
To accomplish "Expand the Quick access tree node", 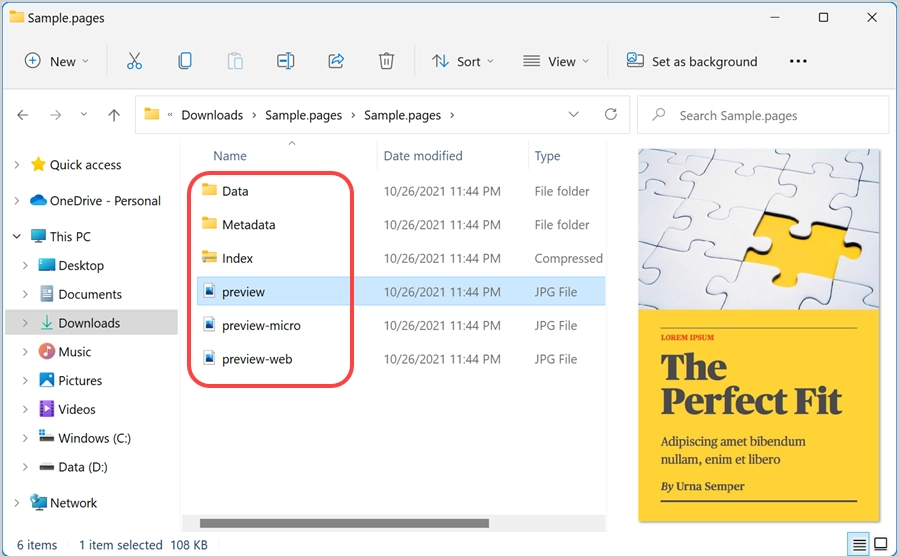I will pos(17,165).
